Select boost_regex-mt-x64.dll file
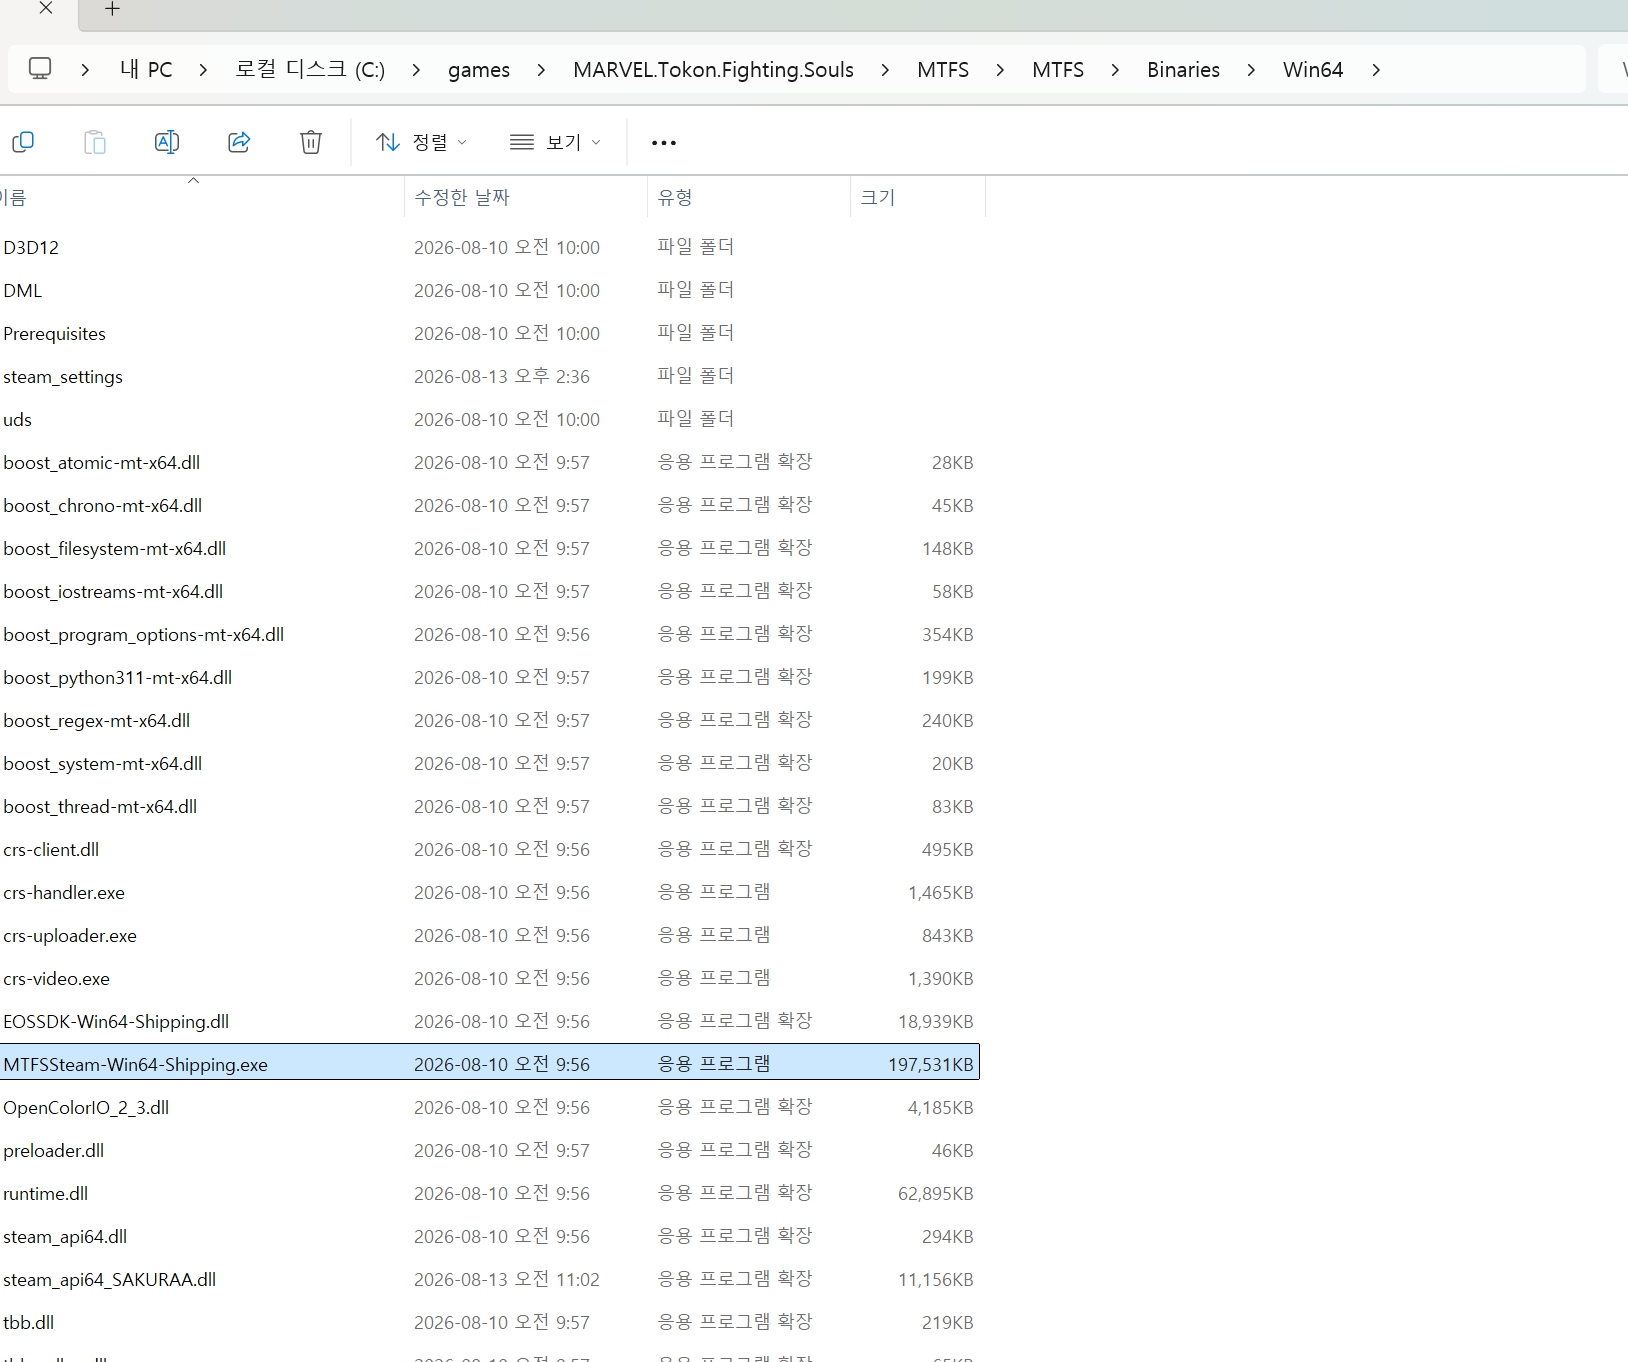 point(490,720)
